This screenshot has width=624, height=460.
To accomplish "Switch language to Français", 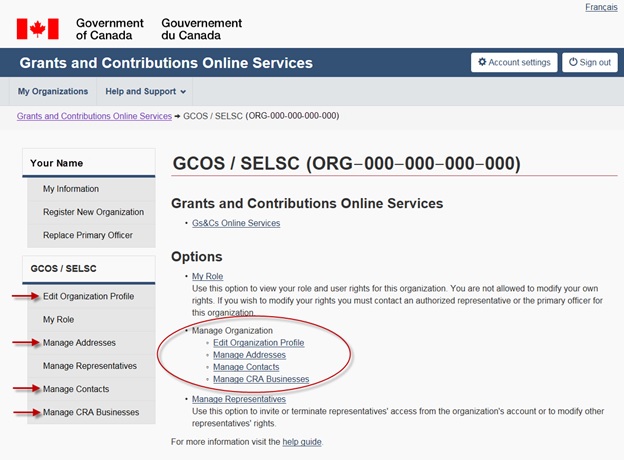I will tap(600, 7).
